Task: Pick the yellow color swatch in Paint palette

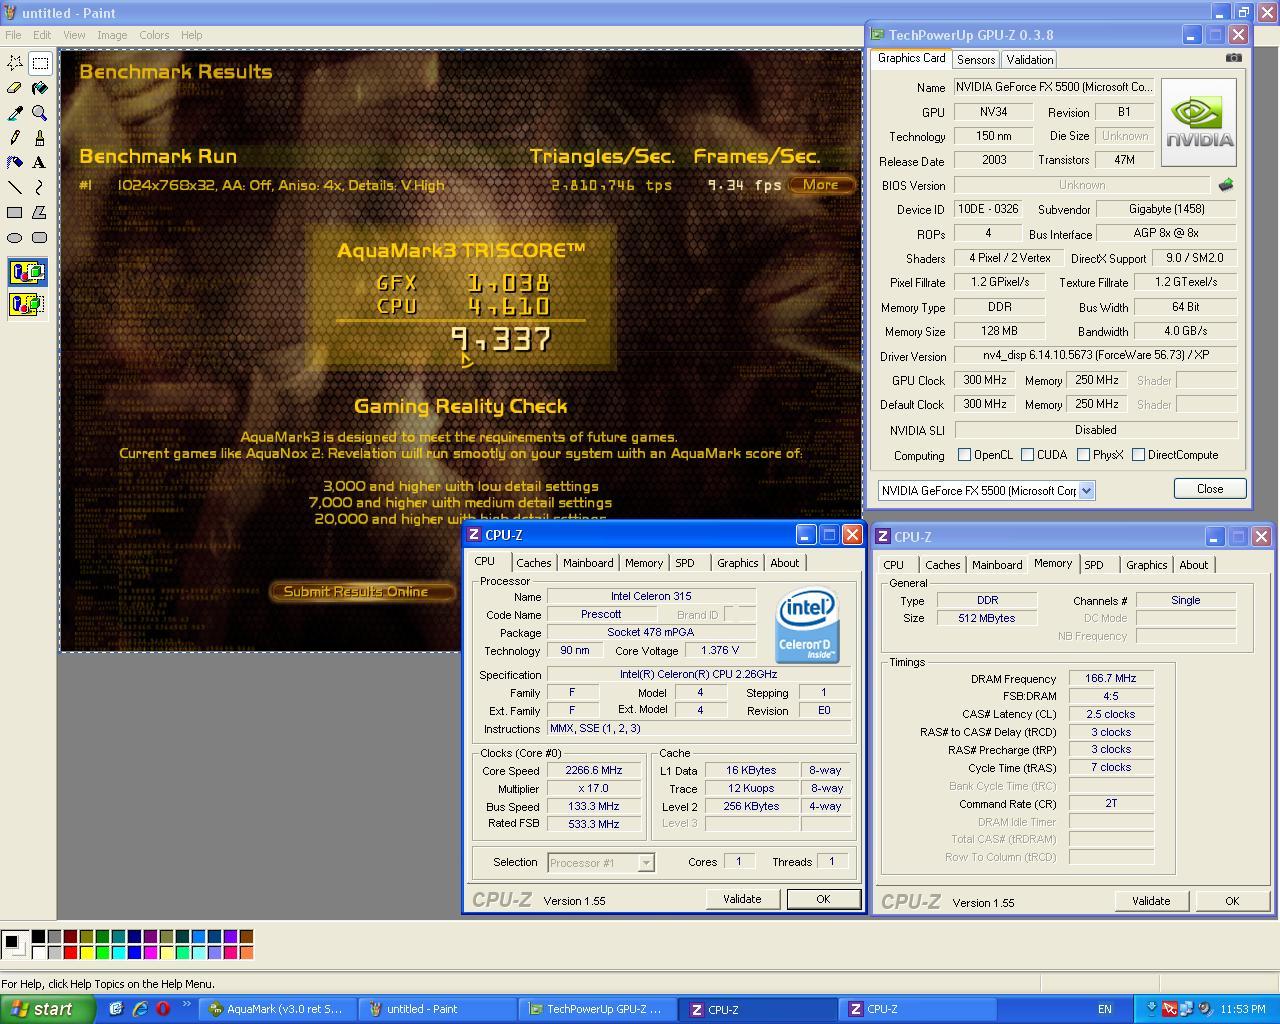Action: coord(86,953)
